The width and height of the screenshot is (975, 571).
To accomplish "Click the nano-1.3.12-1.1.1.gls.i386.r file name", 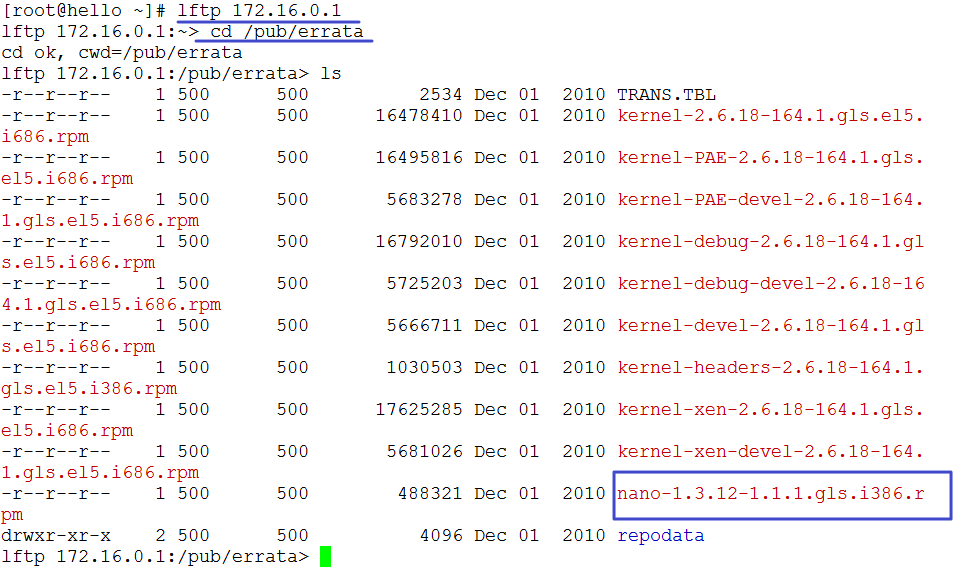I will (770, 494).
